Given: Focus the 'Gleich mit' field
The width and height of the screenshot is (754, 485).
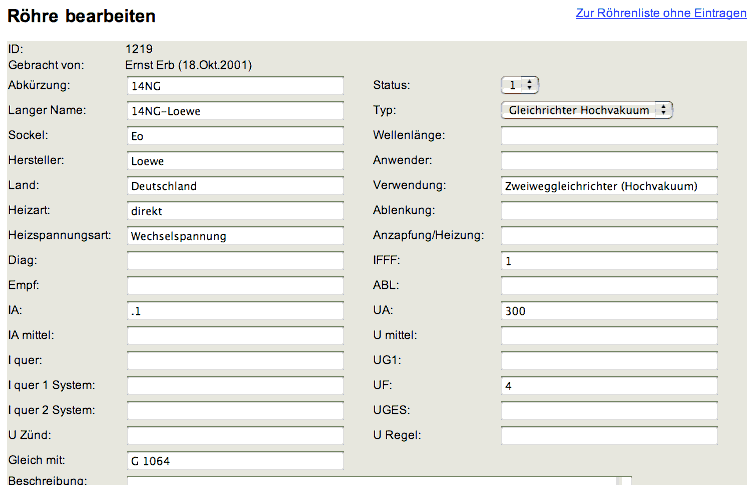Looking at the screenshot, I should point(235,460).
